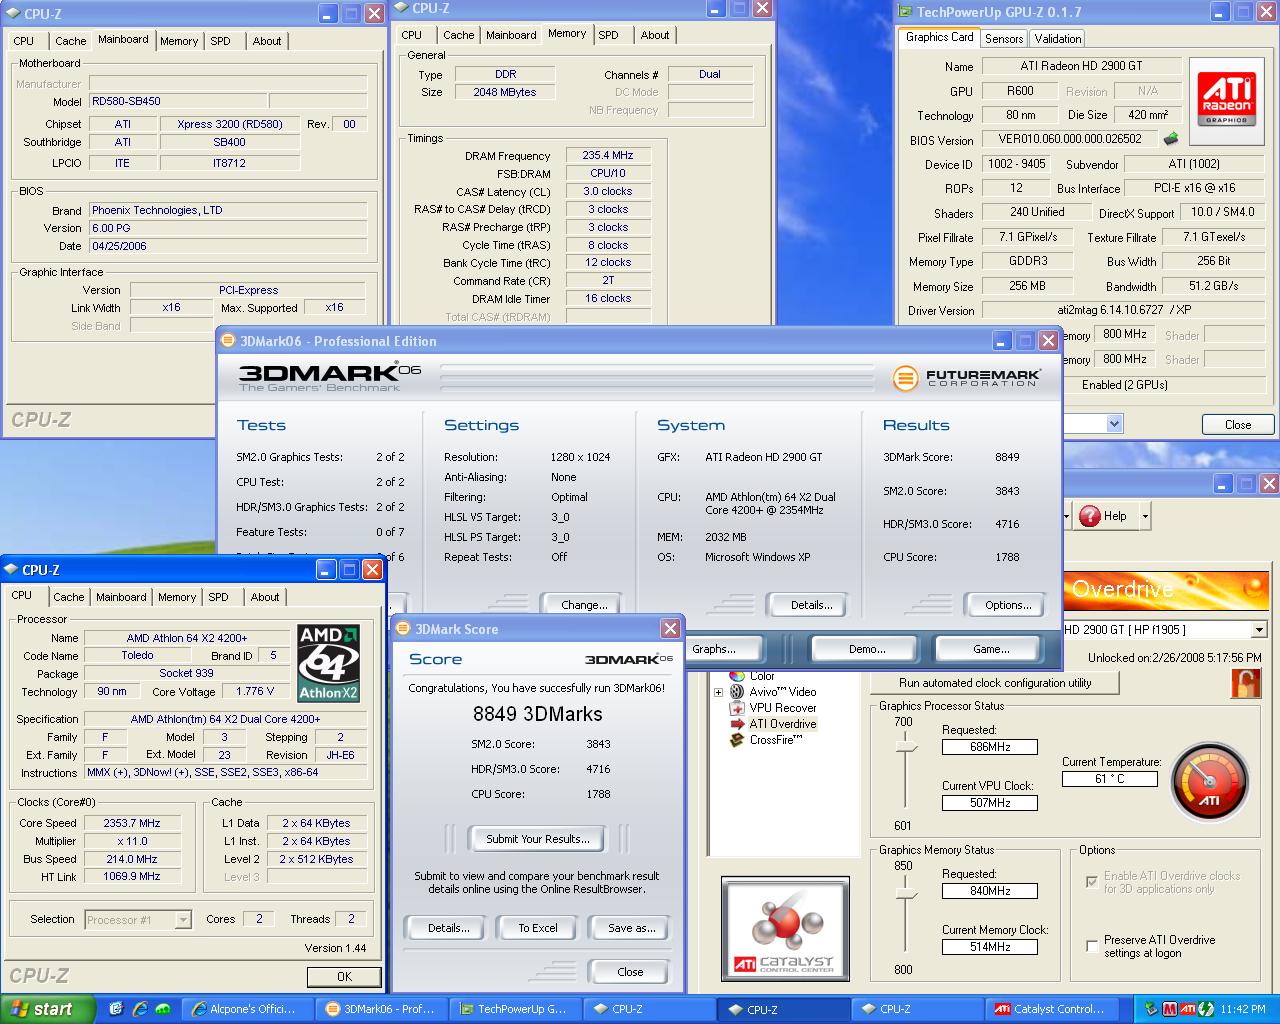Click Options button under 3DMark Results
The width and height of the screenshot is (1280, 1024).
pos(1008,605)
